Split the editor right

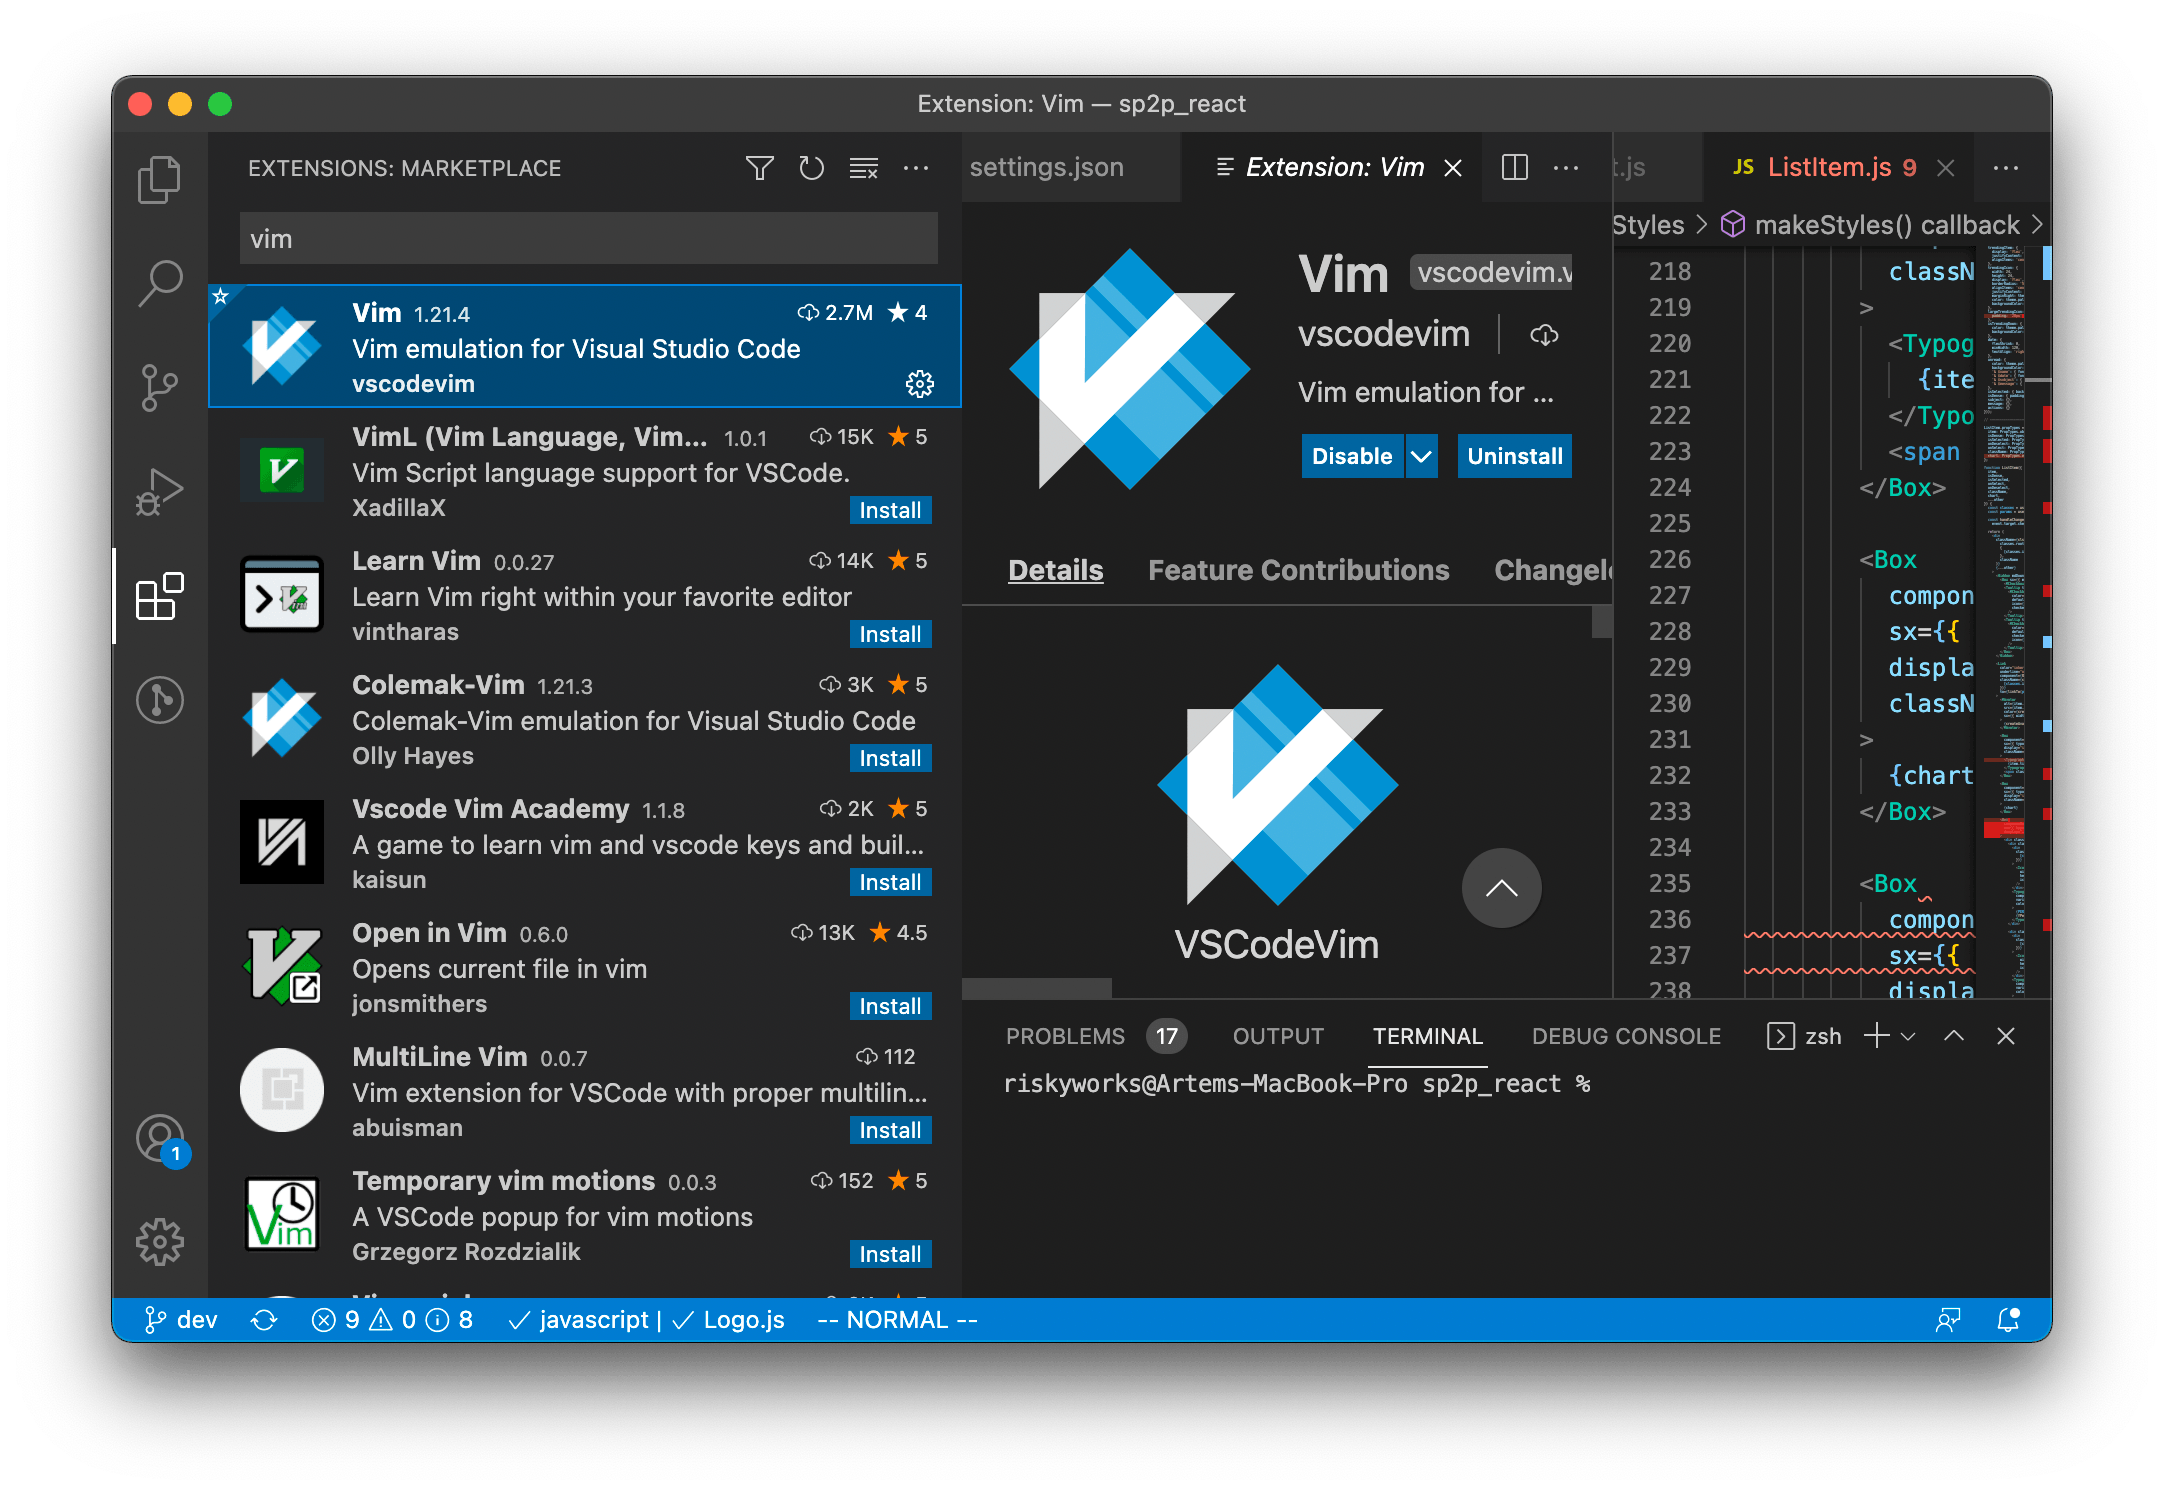[1514, 167]
